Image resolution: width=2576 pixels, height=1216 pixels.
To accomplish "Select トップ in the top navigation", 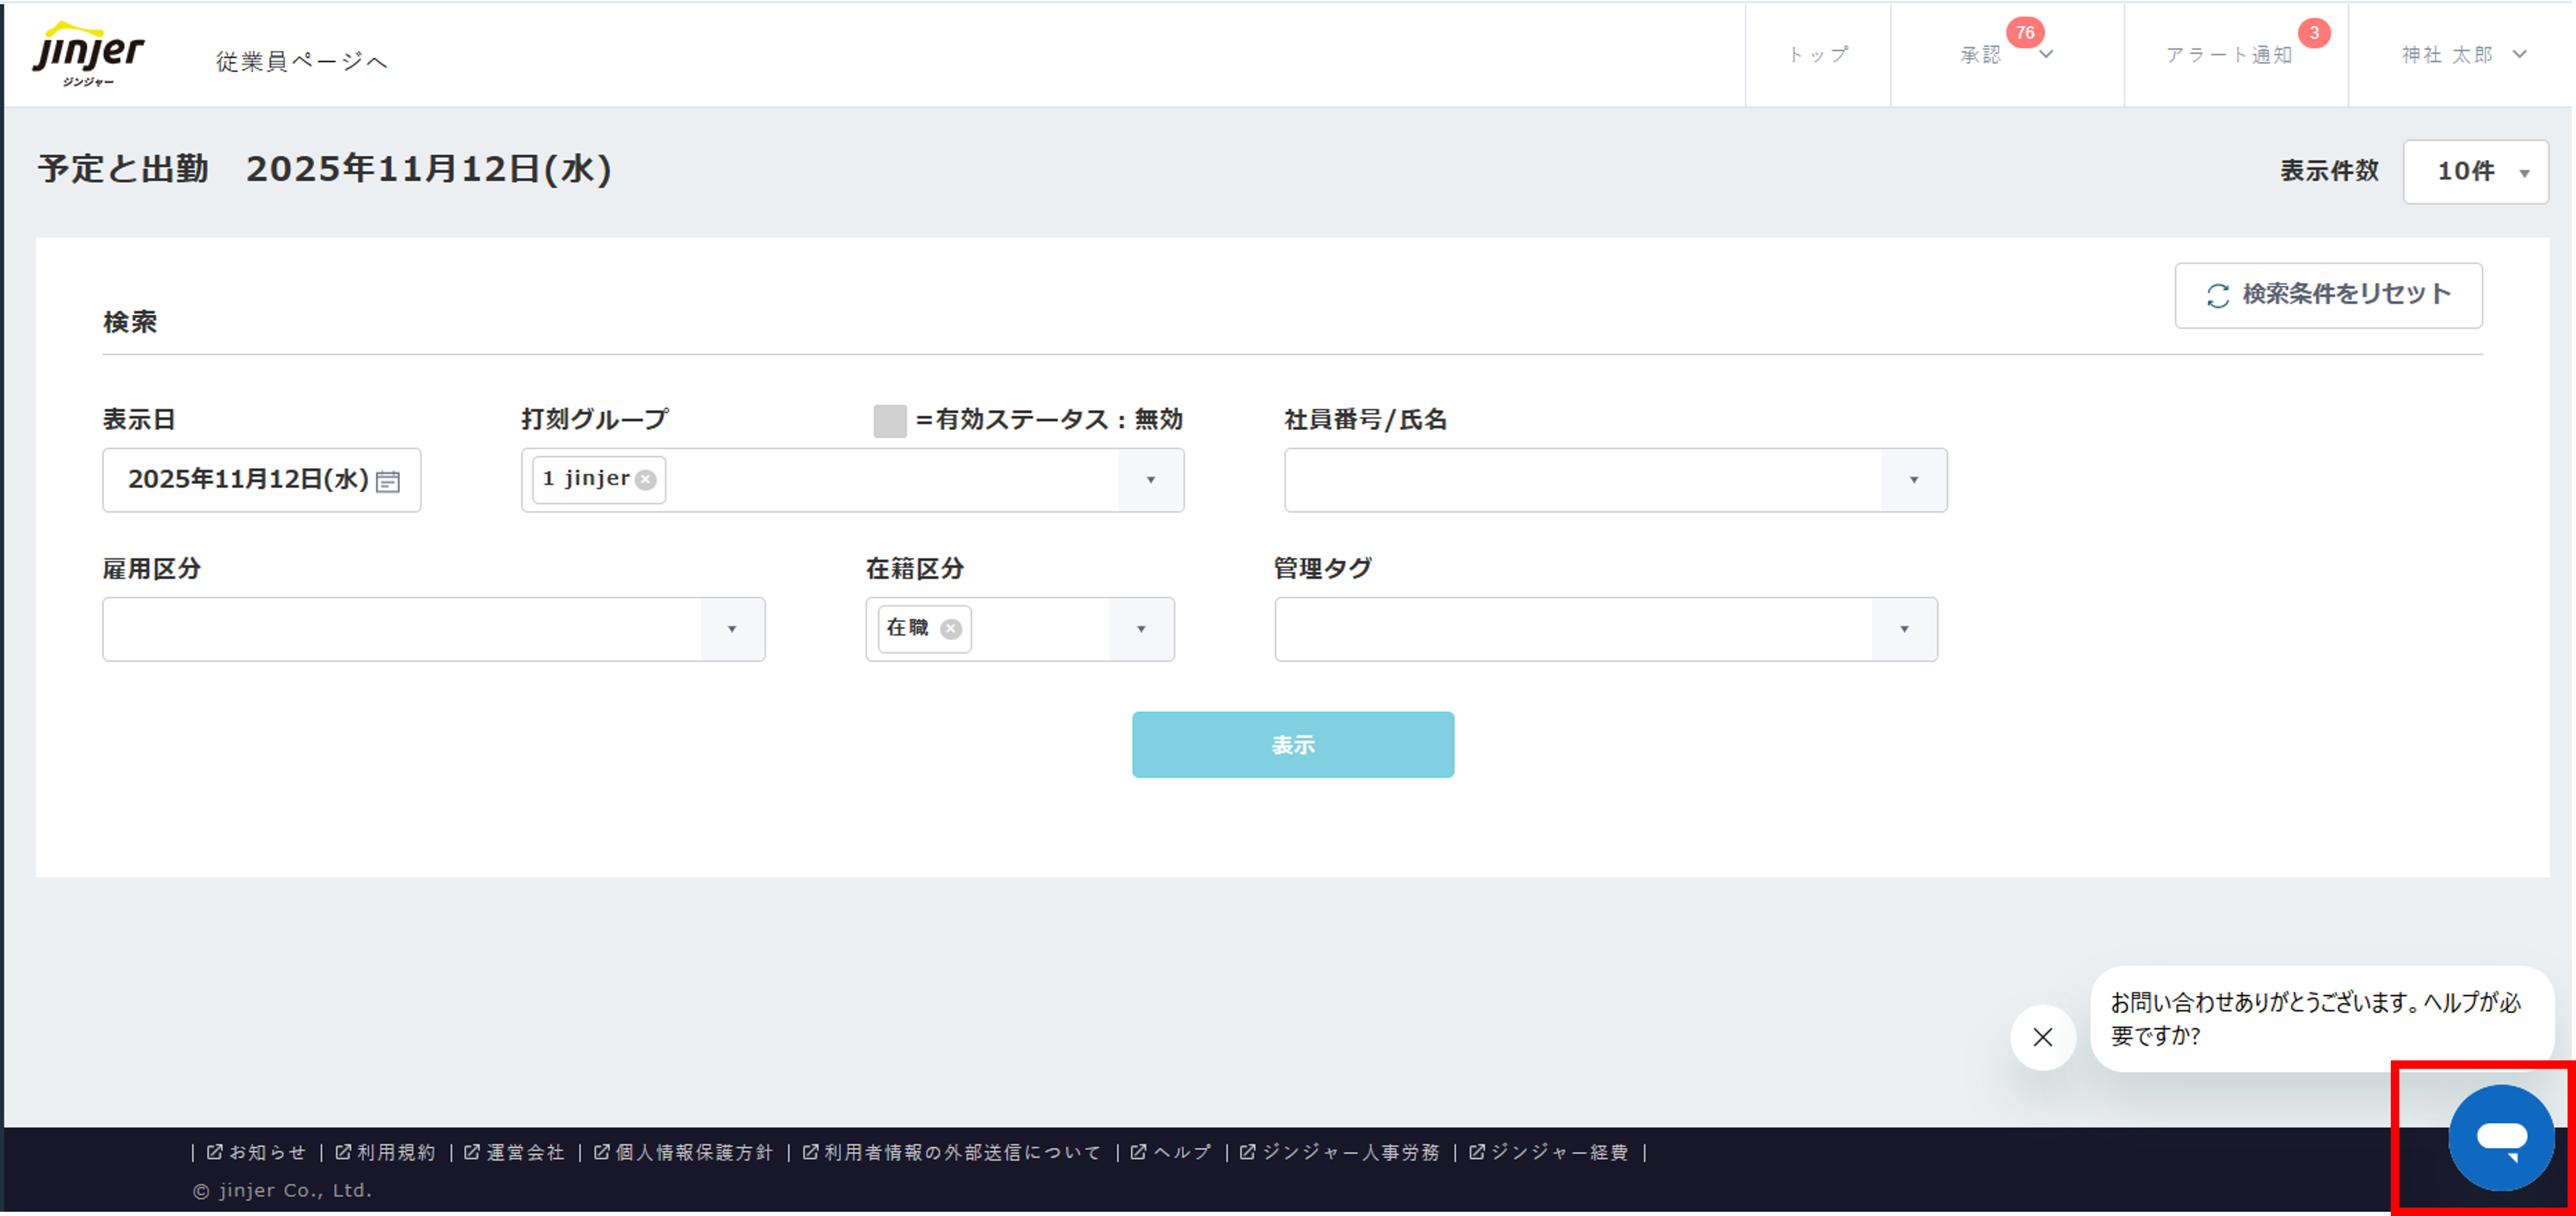I will click(x=1819, y=55).
